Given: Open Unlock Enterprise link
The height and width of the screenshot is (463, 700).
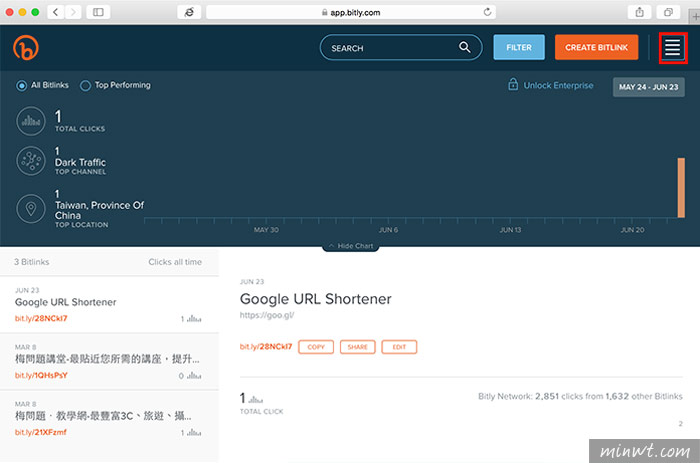Looking at the screenshot, I should click(558, 85).
